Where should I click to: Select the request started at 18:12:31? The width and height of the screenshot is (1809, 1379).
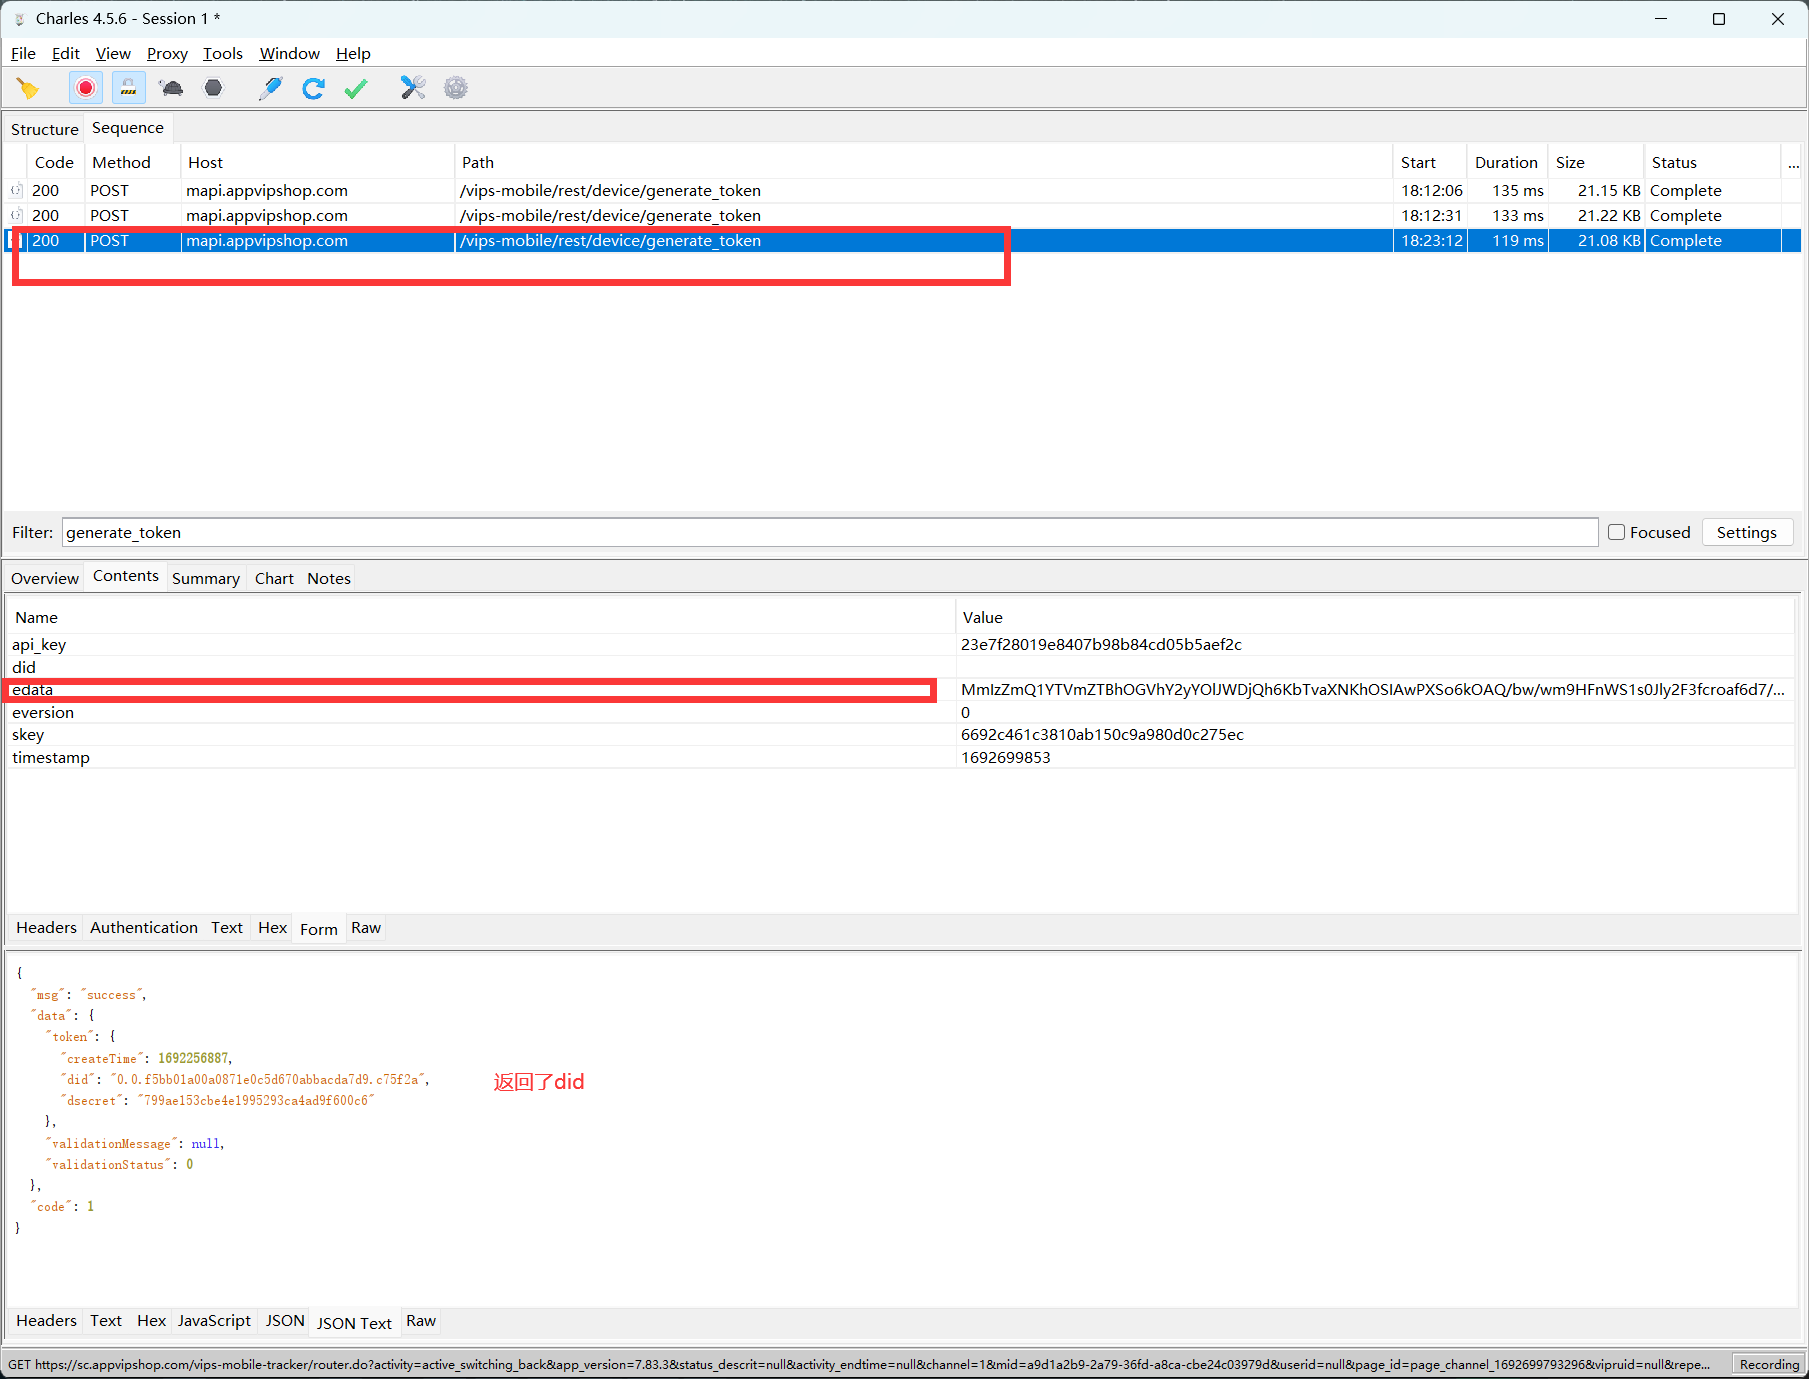click(902, 215)
